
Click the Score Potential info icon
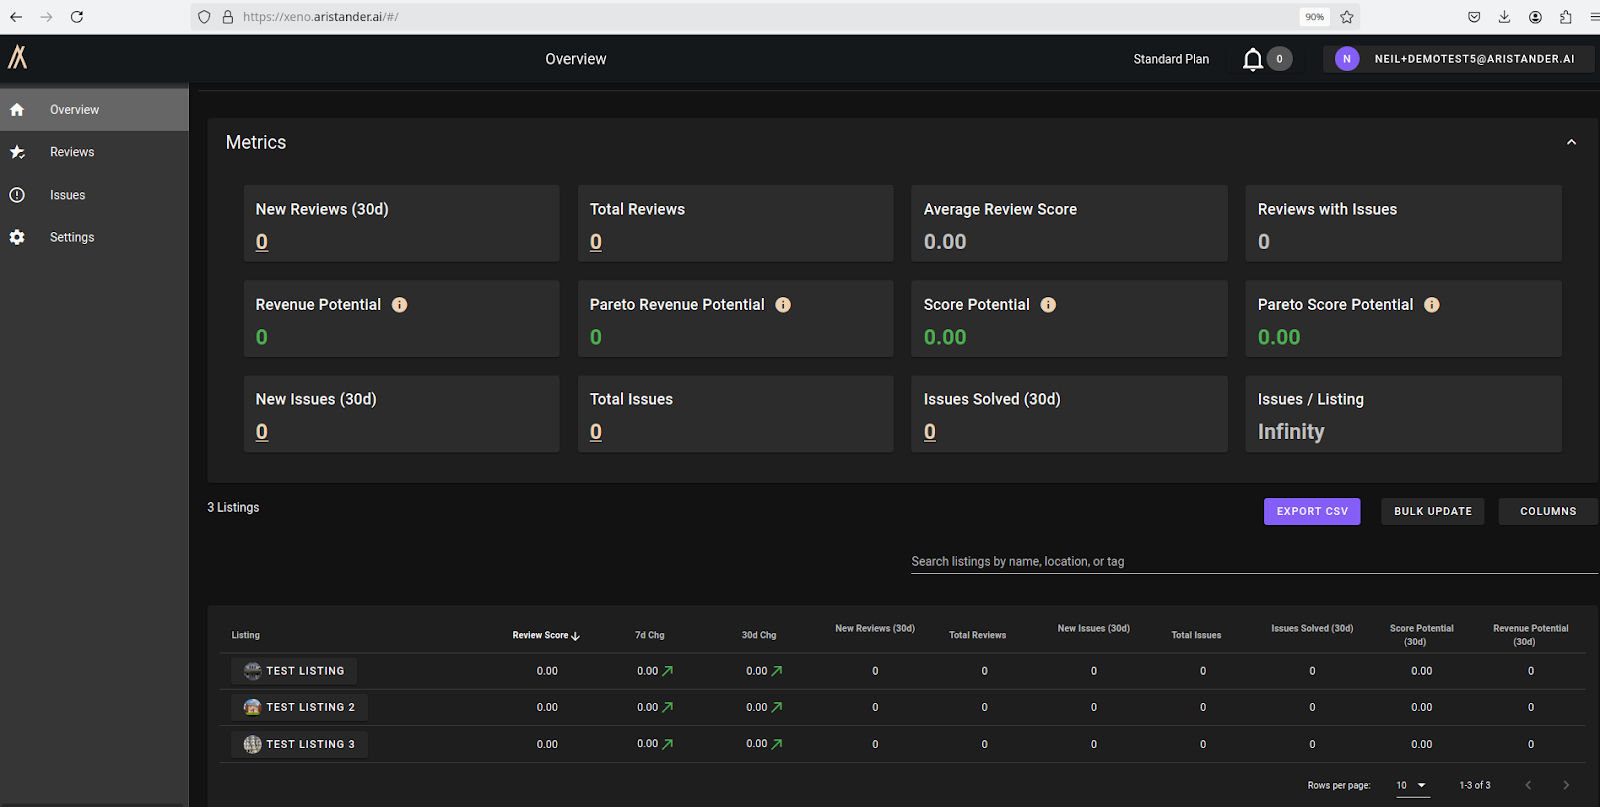[x=1048, y=305]
